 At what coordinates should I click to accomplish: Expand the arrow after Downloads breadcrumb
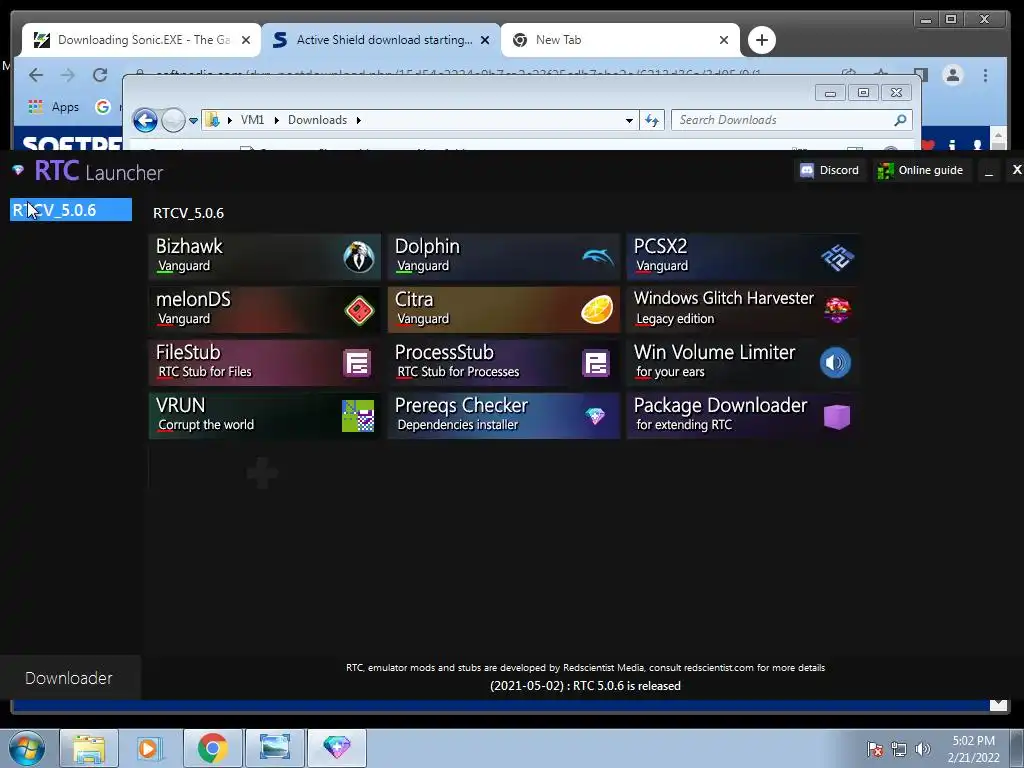click(x=359, y=120)
